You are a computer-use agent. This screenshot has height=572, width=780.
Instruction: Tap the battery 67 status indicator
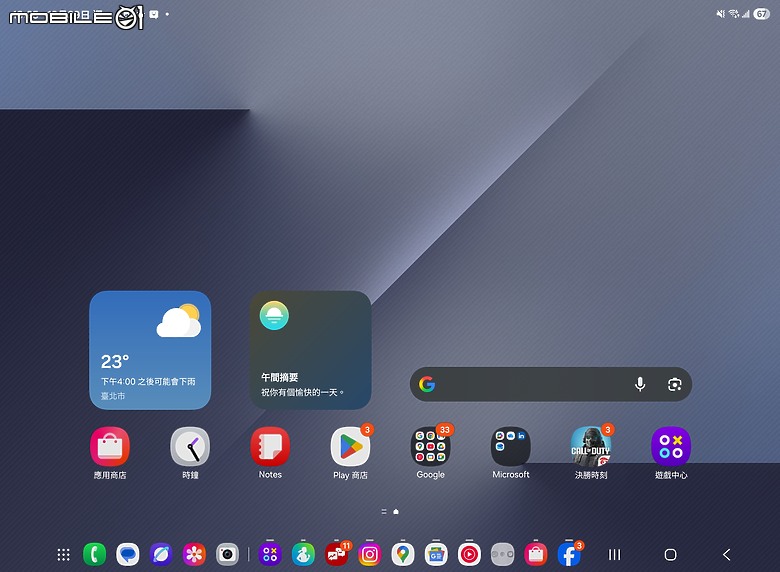[x=761, y=14]
